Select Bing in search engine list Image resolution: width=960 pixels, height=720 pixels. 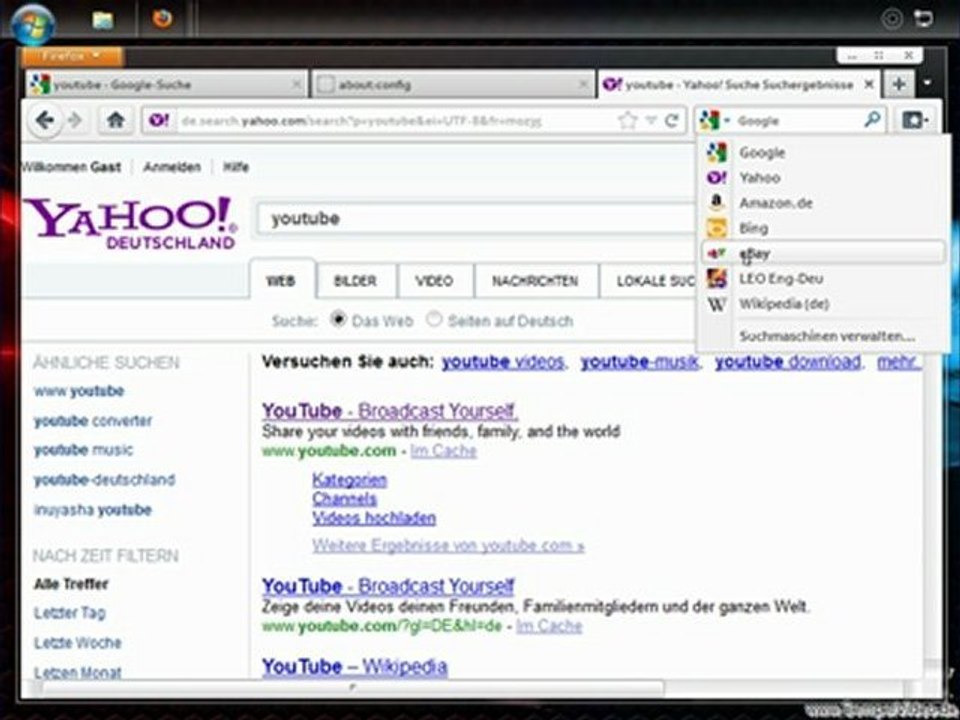822,228
